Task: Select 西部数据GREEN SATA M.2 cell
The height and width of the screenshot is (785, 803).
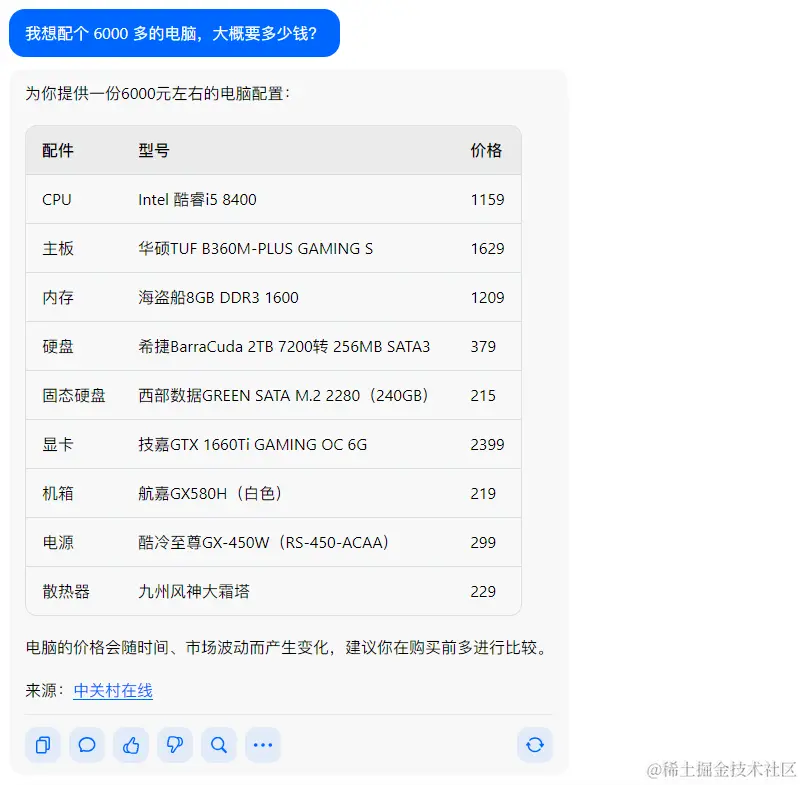Action: [x=283, y=396]
